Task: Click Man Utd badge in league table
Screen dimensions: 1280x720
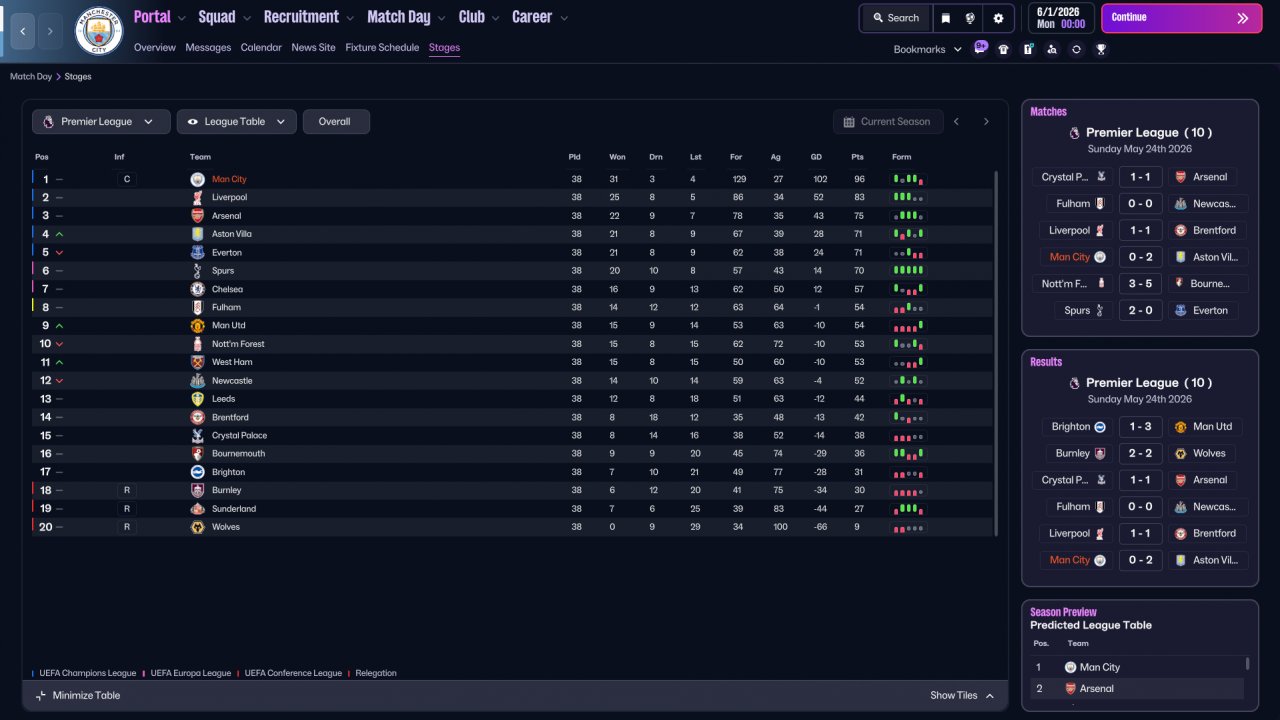Action: pyautogui.click(x=197, y=326)
